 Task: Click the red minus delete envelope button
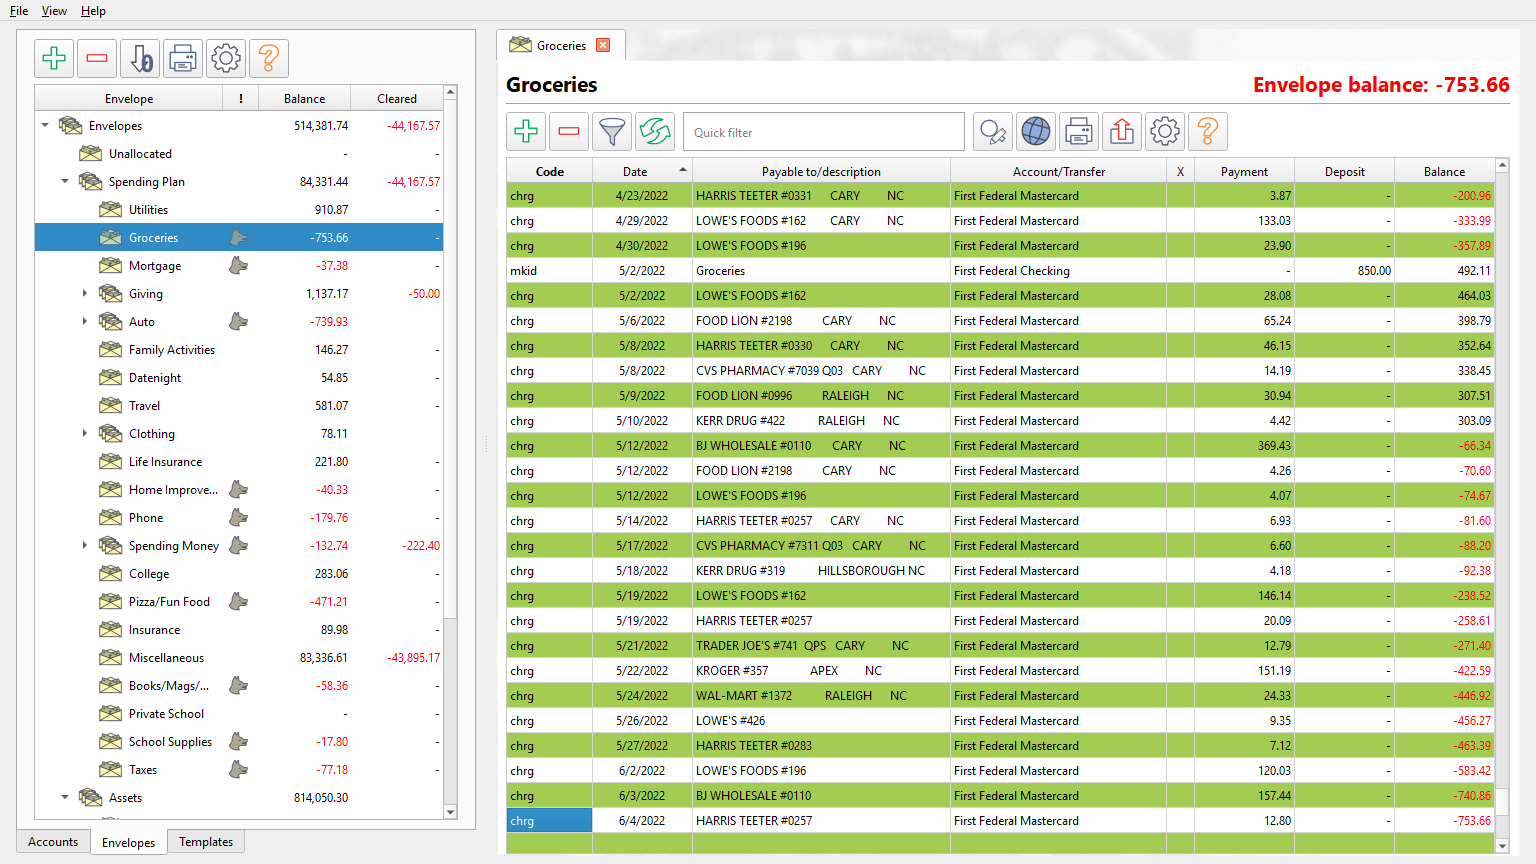pyautogui.click(x=97, y=59)
